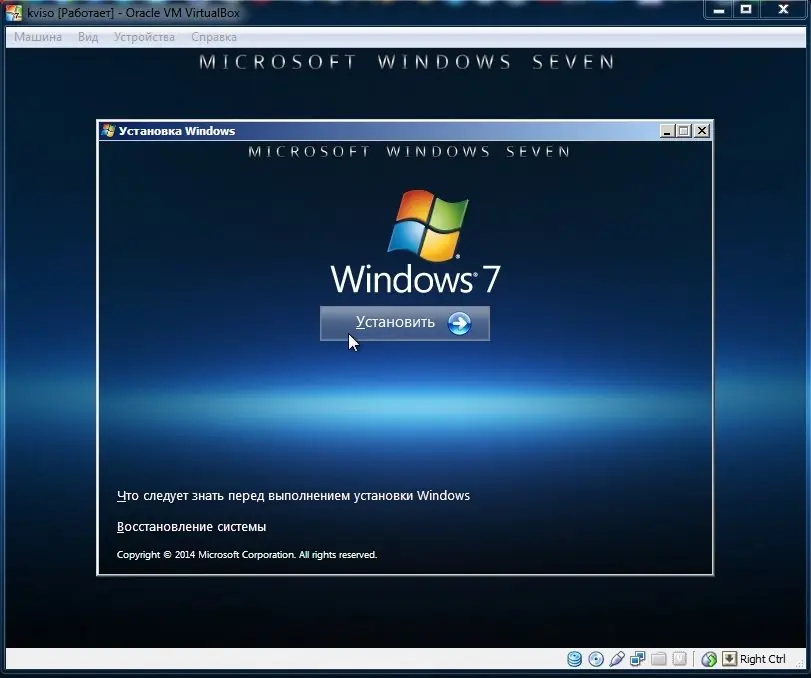This screenshot has width=811, height=678.
Task: Click the keyboard capture arrow icon
Action: tap(729, 658)
